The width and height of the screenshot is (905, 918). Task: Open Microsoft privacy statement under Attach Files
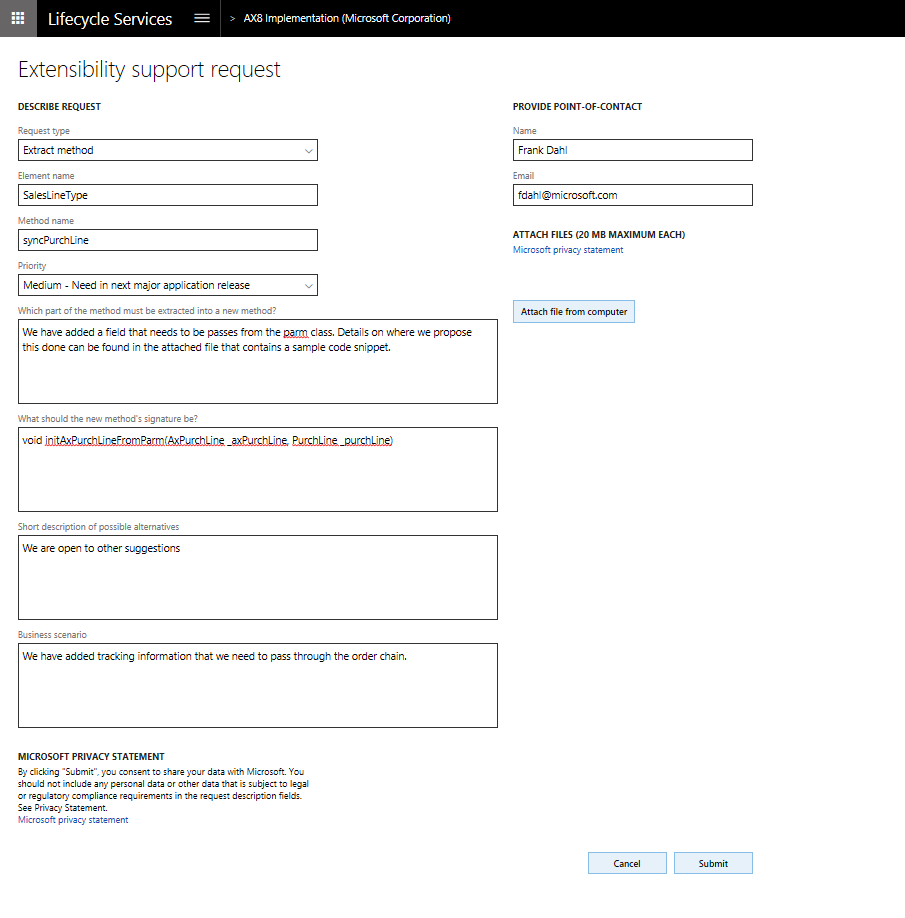[567, 250]
